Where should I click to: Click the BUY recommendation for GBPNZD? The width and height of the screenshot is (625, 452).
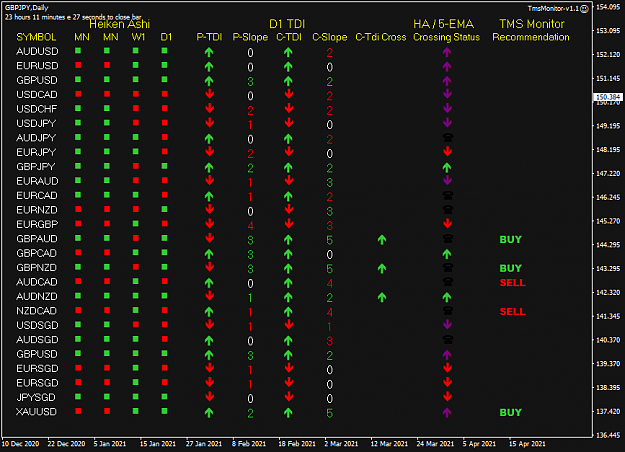click(x=511, y=268)
